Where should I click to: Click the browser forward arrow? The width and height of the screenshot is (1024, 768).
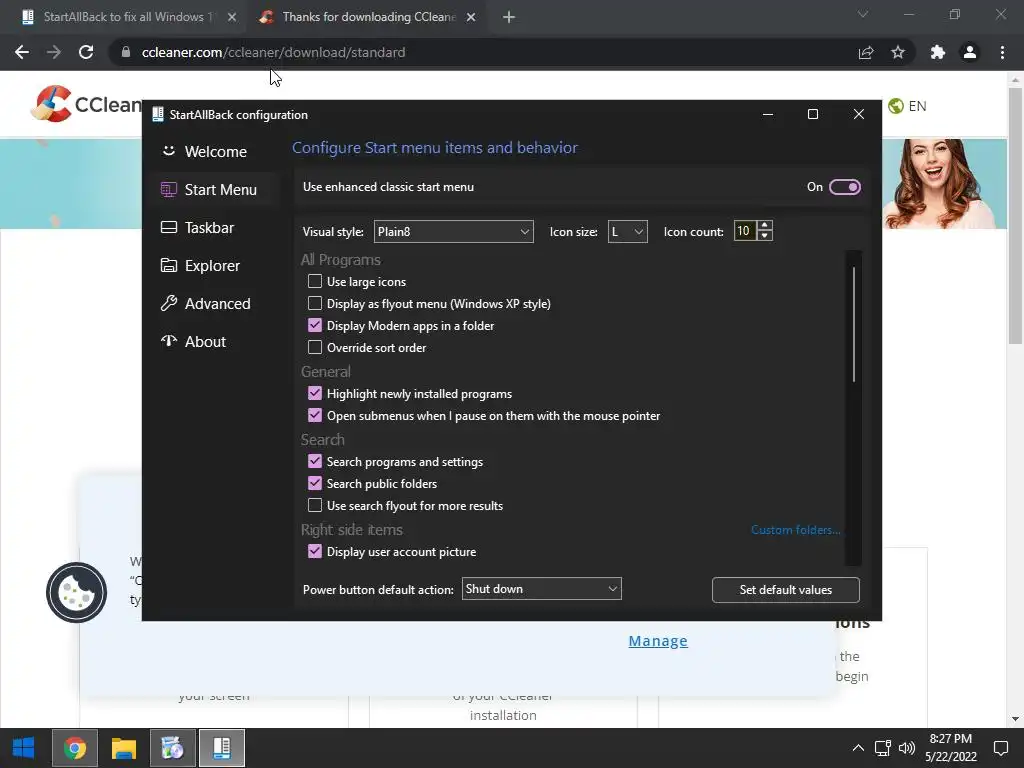(54, 52)
